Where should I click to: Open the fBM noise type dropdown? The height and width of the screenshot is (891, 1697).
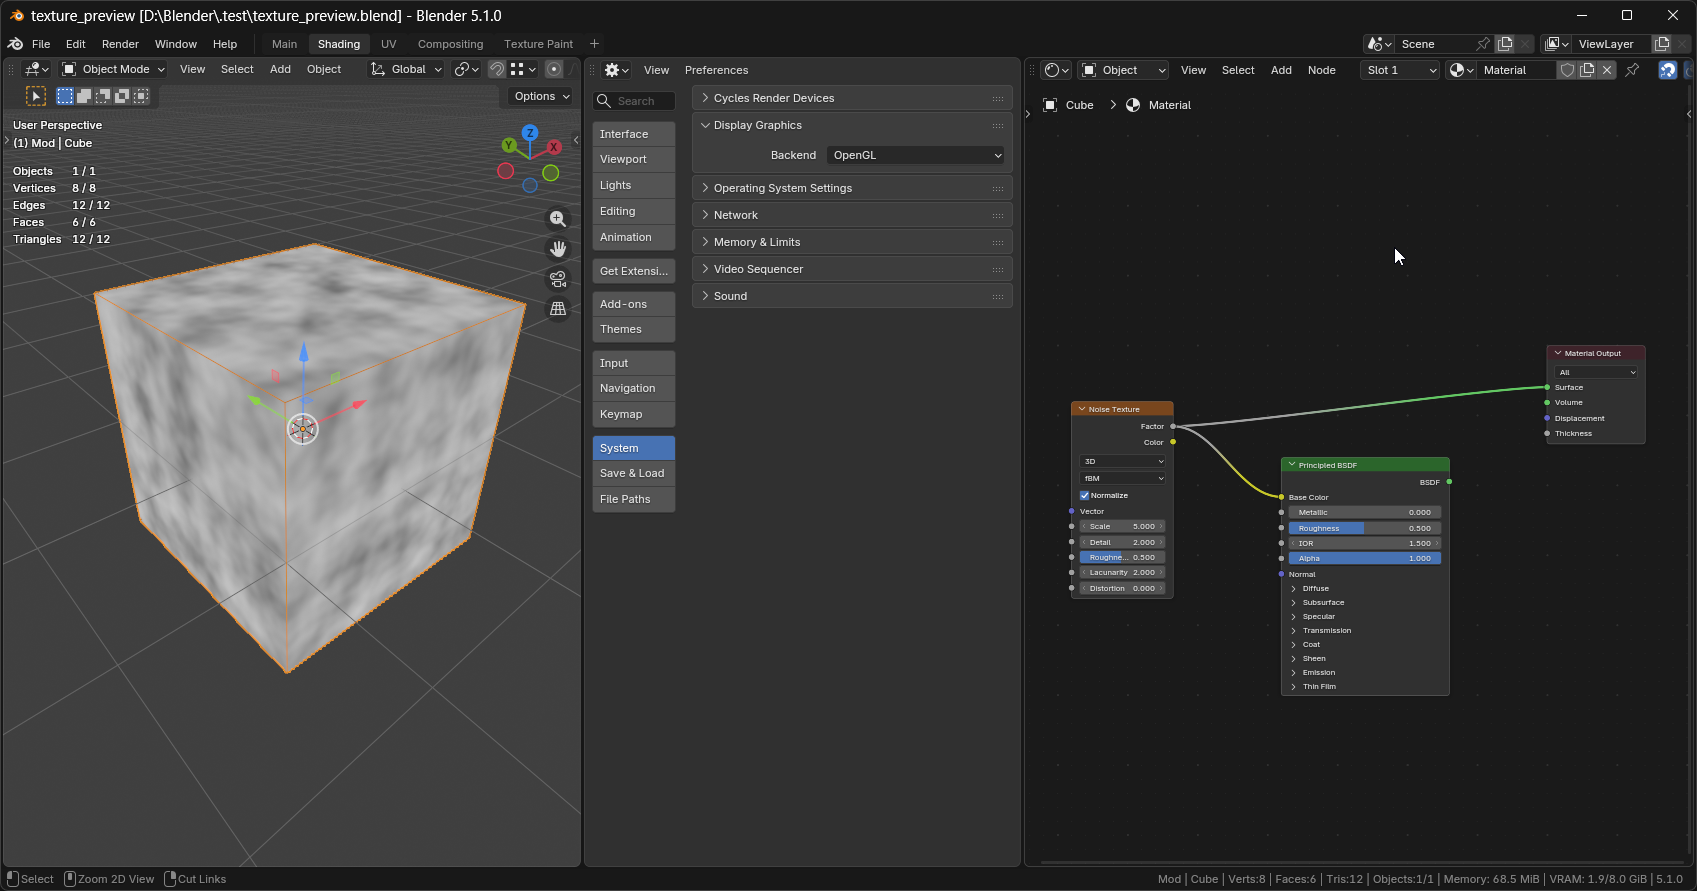pyautogui.click(x=1123, y=478)
